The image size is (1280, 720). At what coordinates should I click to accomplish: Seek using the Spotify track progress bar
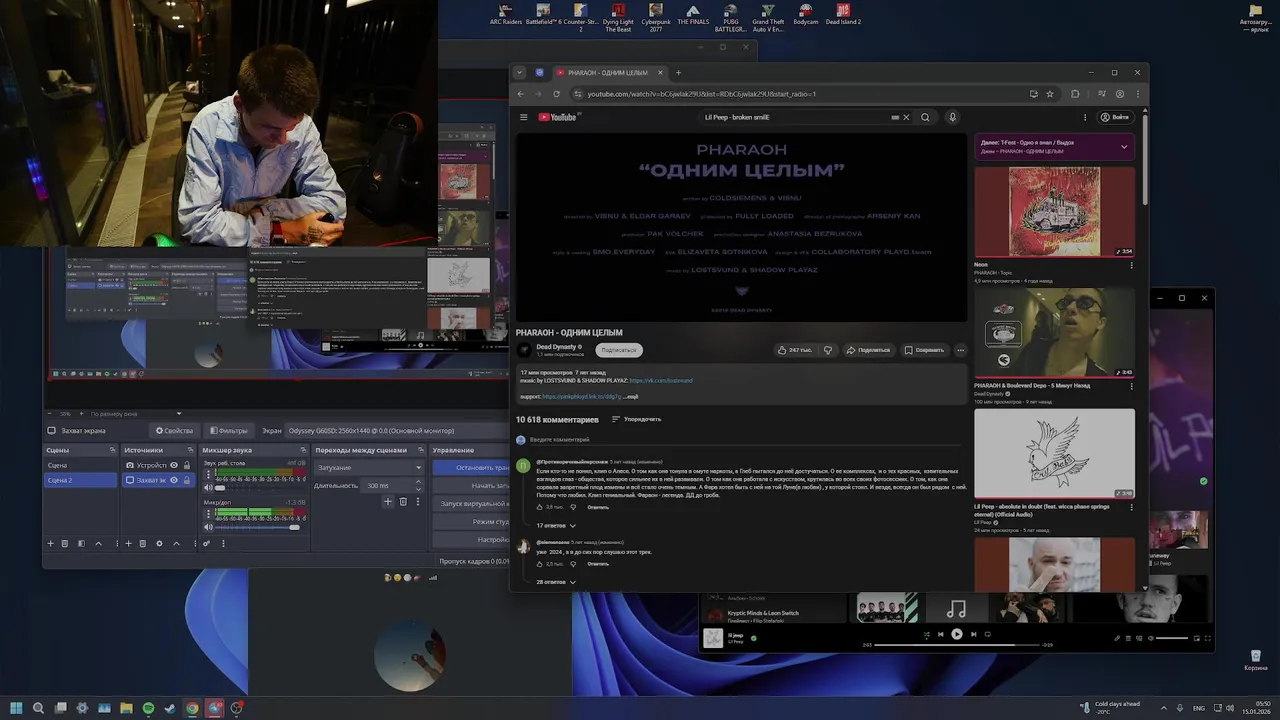click(x=957, y=645)
